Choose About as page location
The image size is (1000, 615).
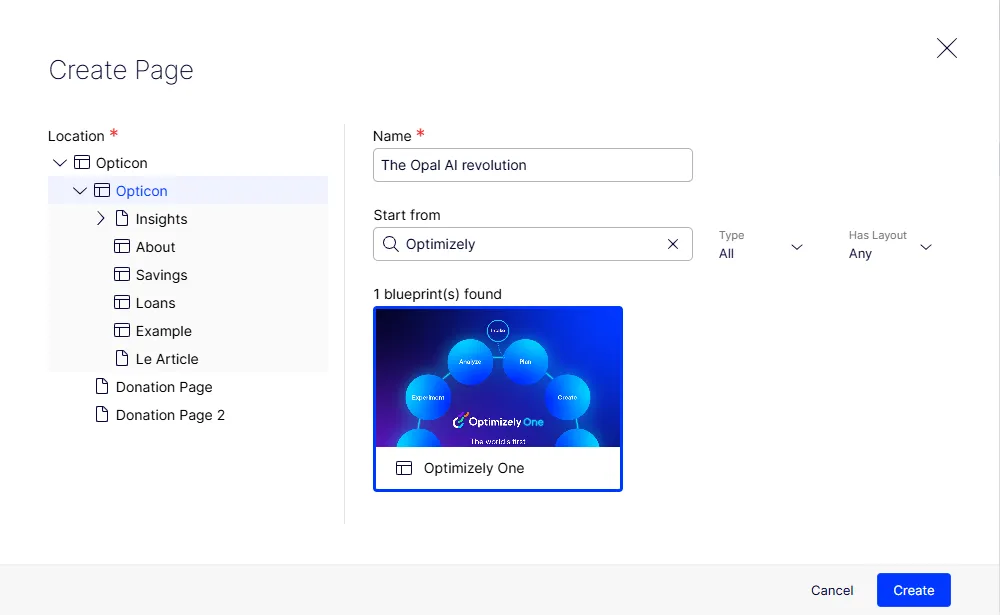point(156,248)
